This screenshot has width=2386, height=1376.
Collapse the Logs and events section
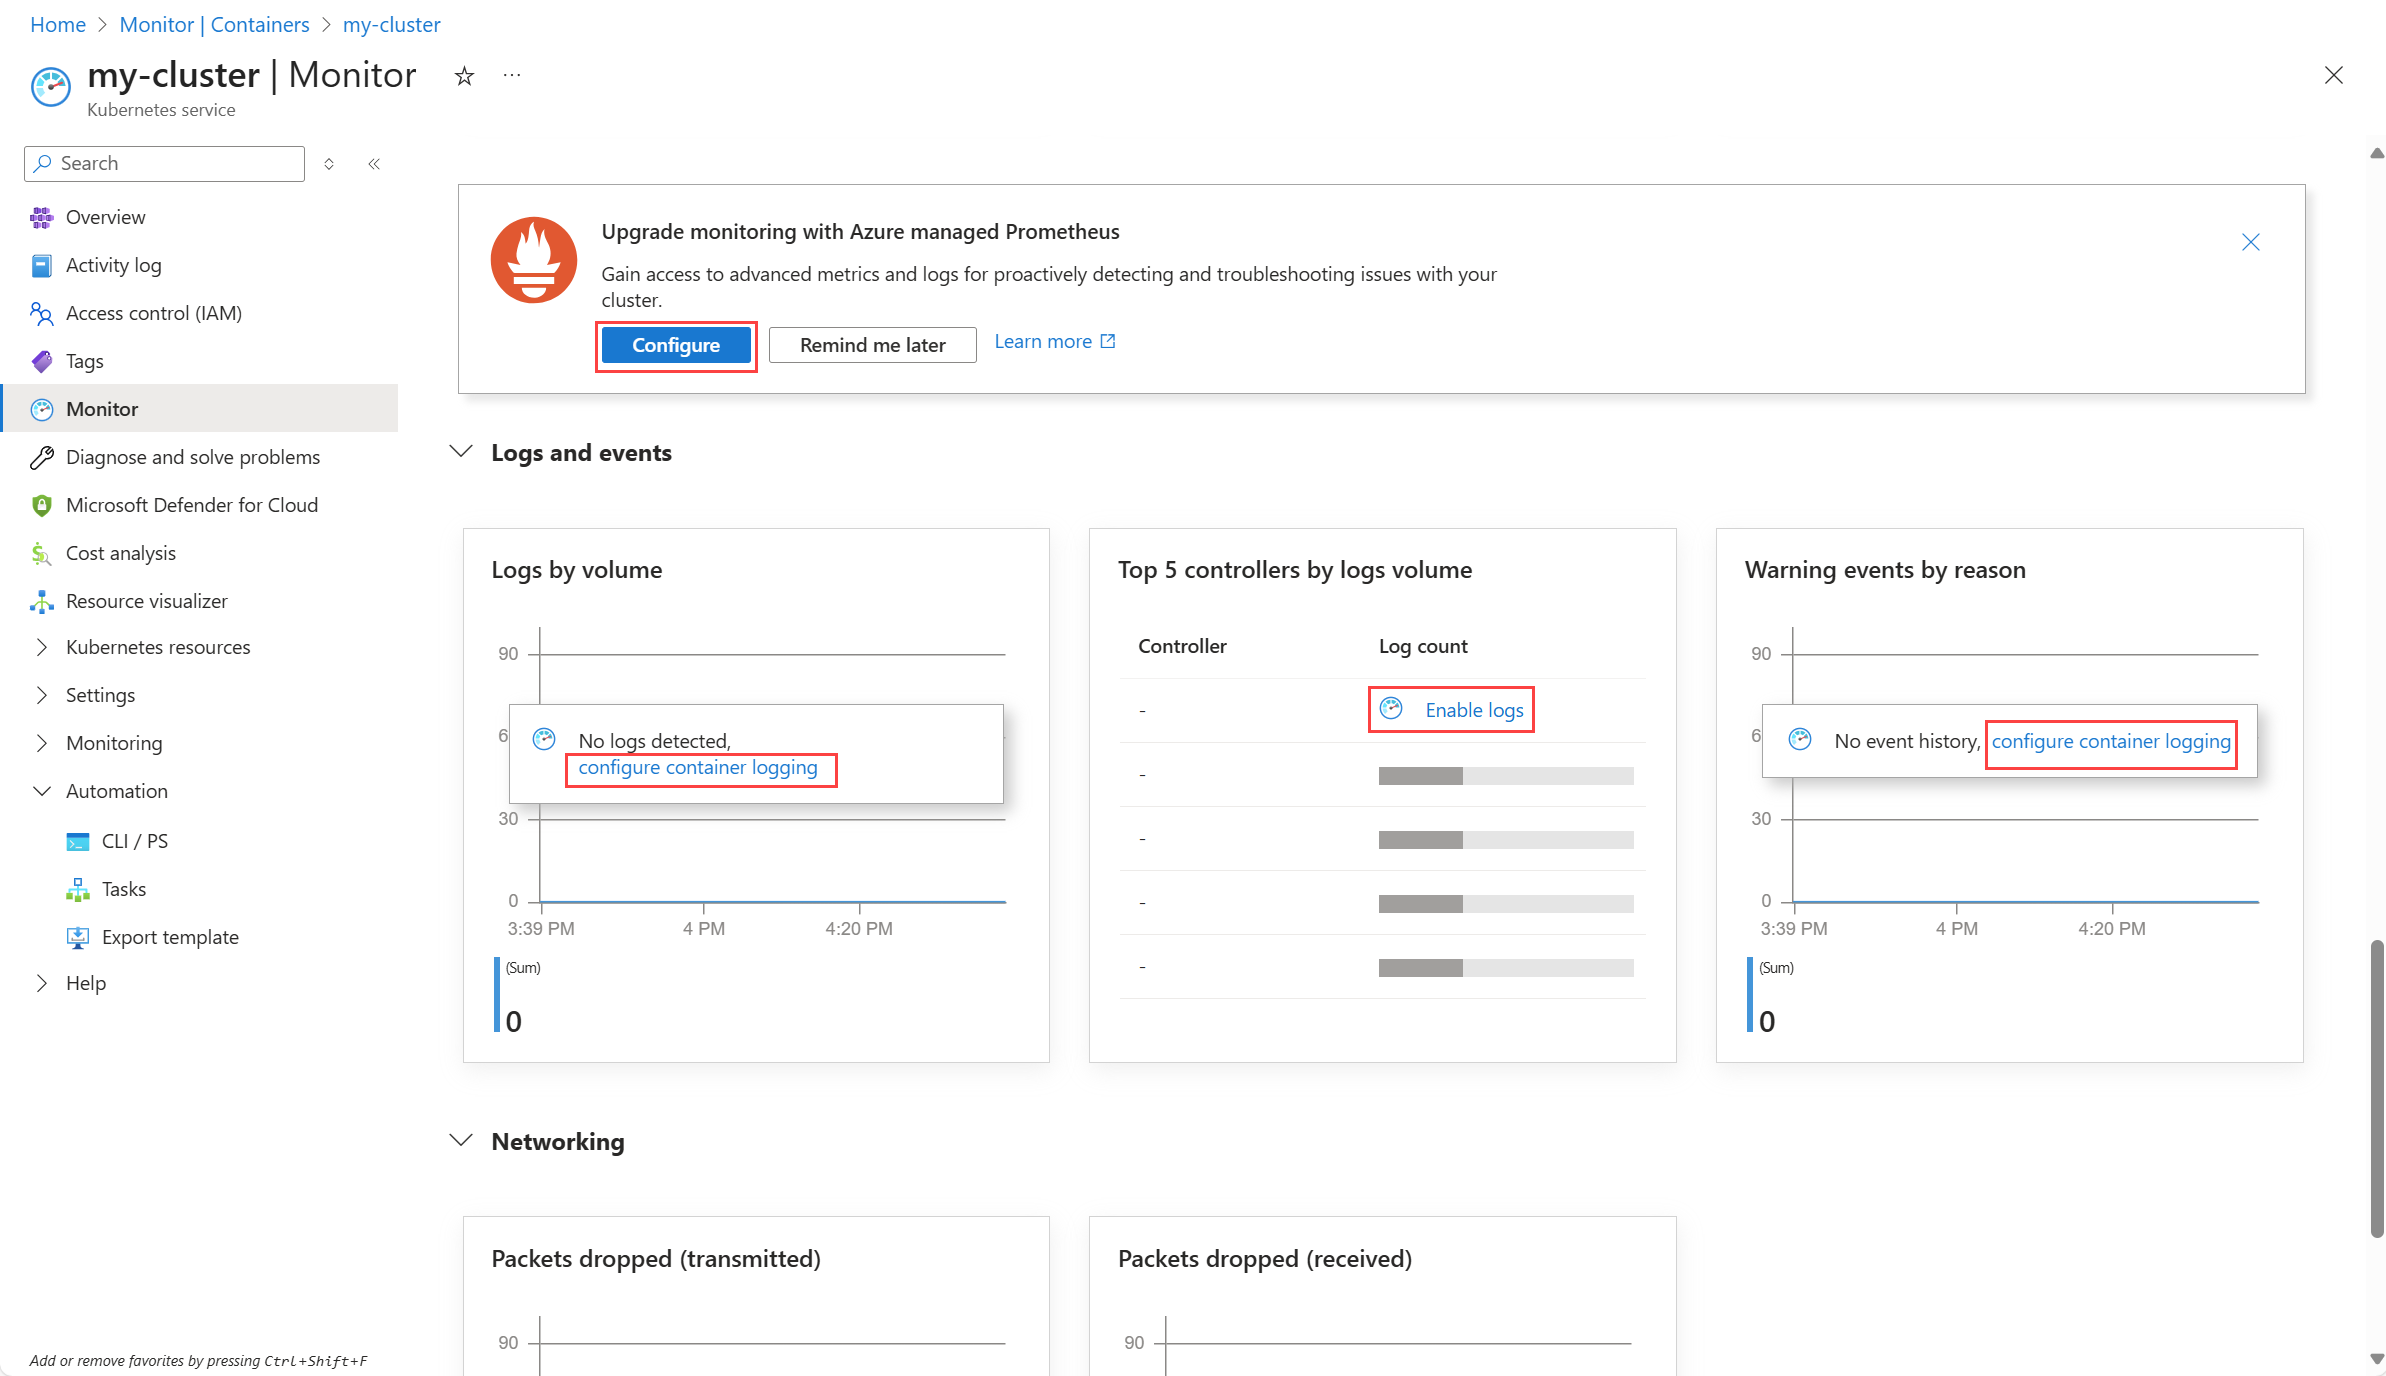tap(461, 452)
